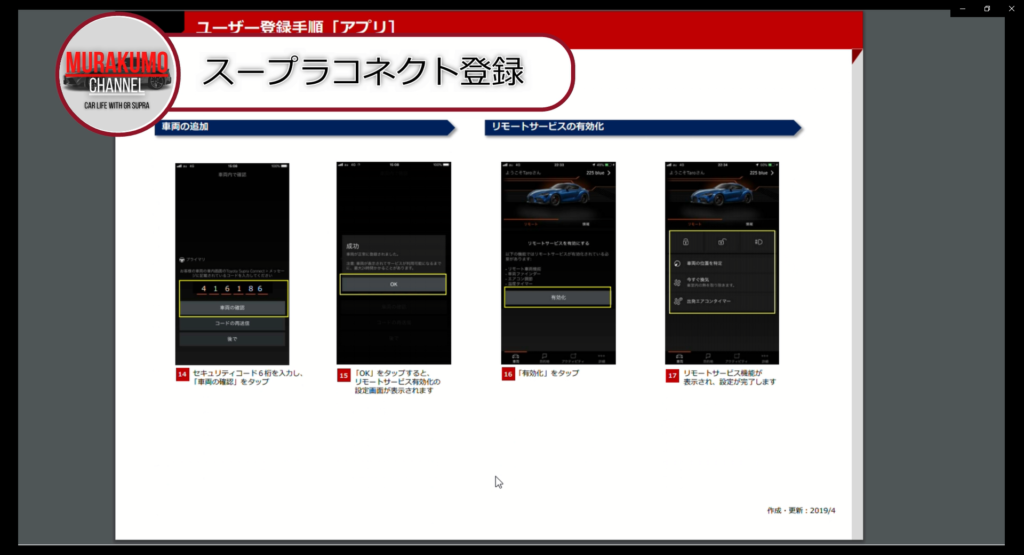Tap the headlight flash icon in step 17 phone
Image resolution: width=1024 pixels, height=555 pixels.
click(x=758, y=242)
